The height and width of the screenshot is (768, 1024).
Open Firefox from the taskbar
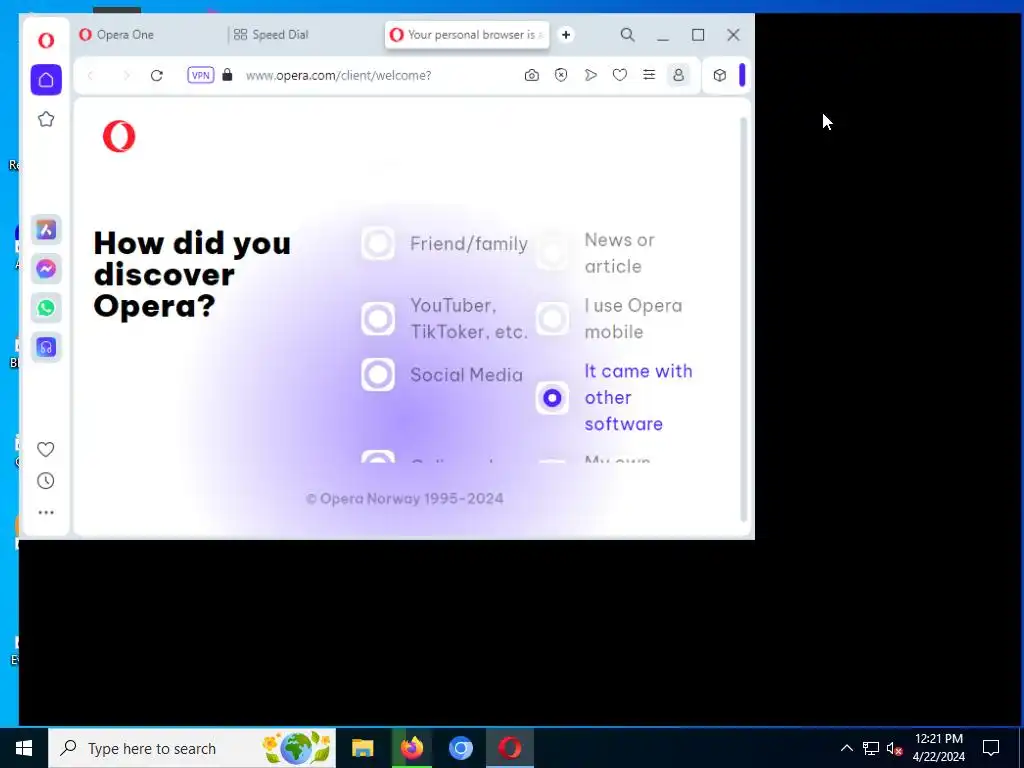[411, 748]
